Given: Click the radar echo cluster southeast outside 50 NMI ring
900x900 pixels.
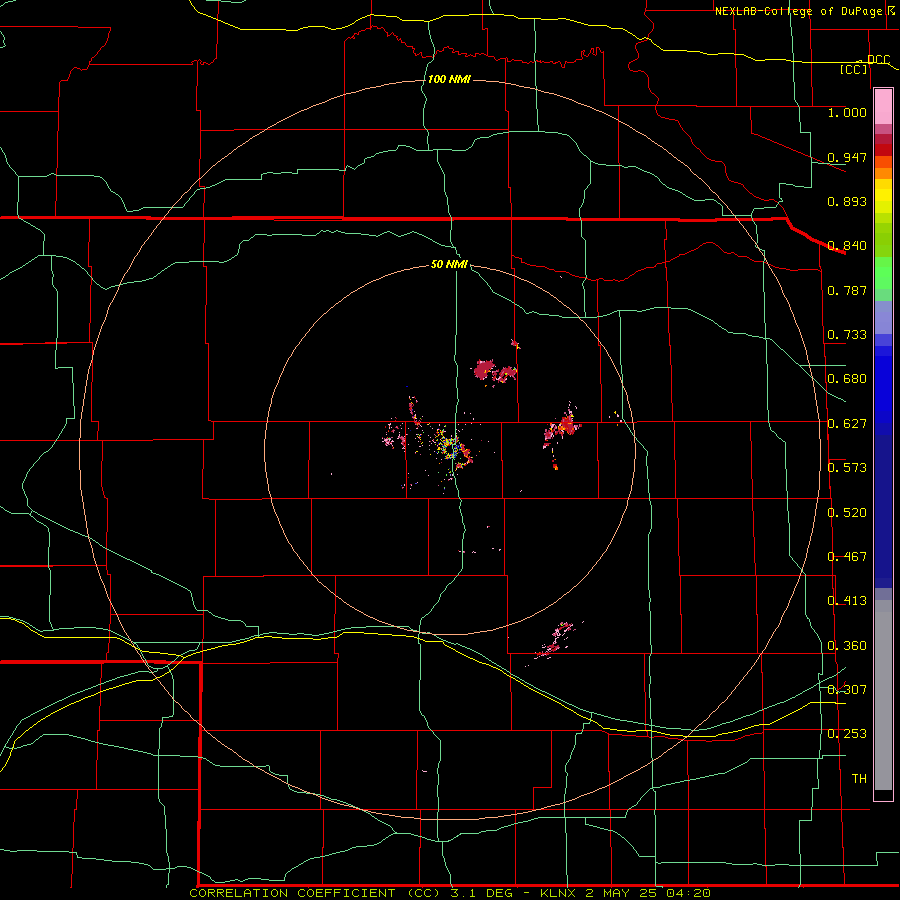Looking at the screenshot, I should 554,641.
